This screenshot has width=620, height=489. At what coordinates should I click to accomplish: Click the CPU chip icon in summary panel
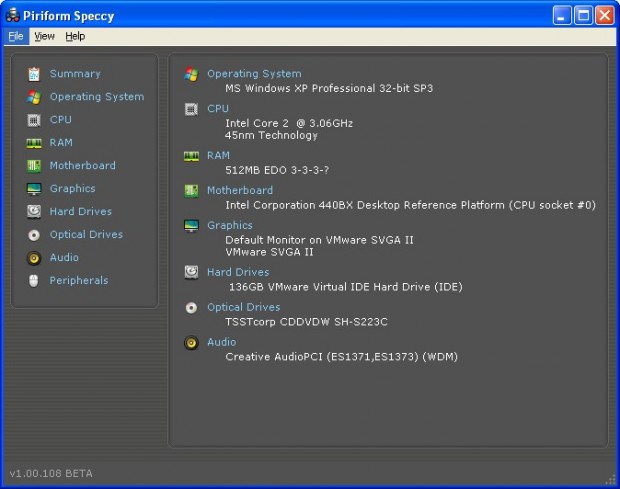click(x=191, y=109)
